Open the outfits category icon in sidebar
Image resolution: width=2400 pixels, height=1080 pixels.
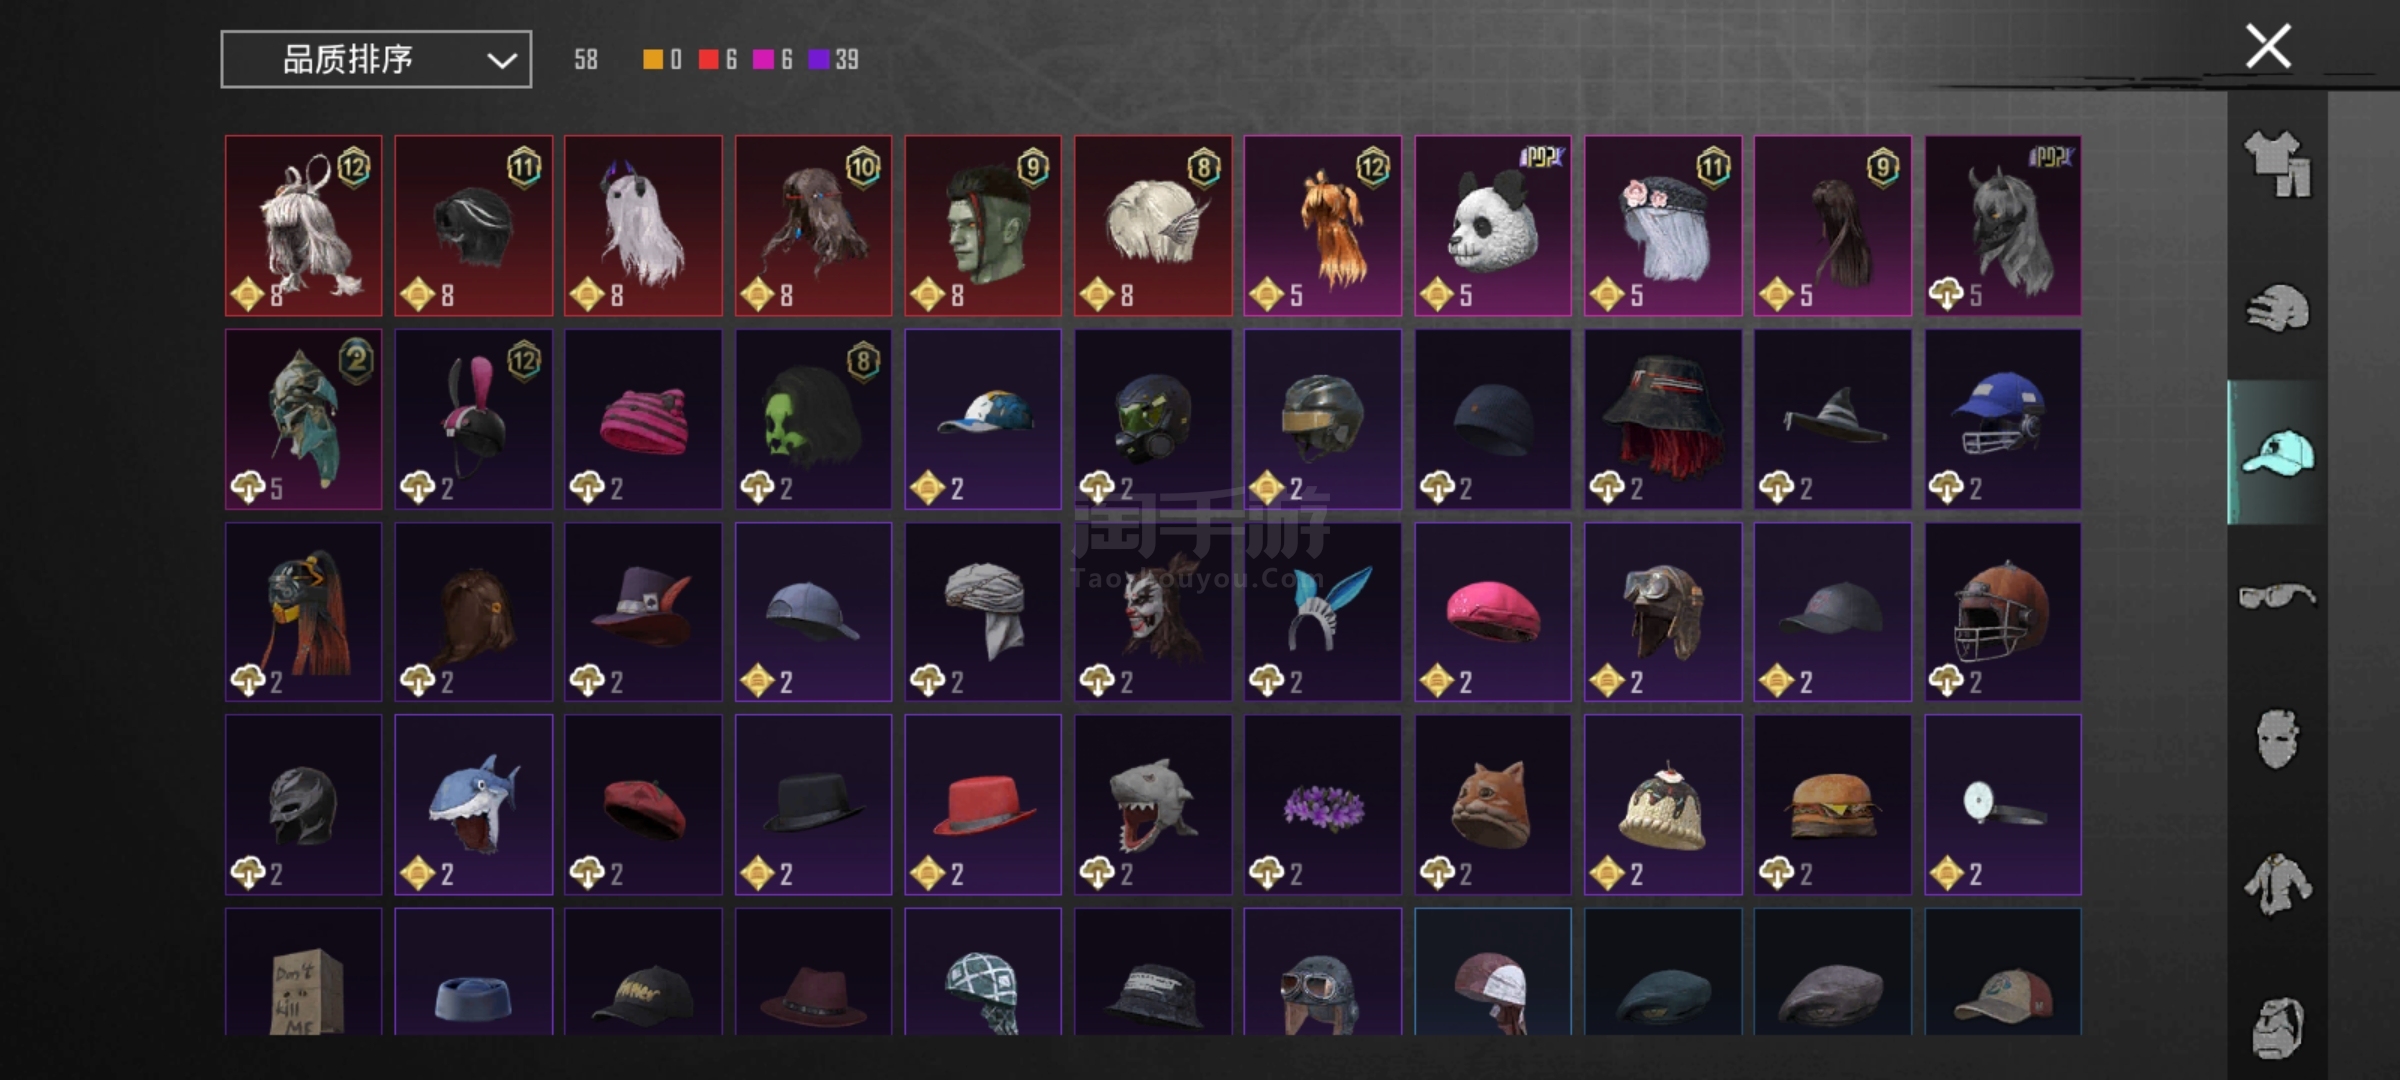(x=2277, y=163)
